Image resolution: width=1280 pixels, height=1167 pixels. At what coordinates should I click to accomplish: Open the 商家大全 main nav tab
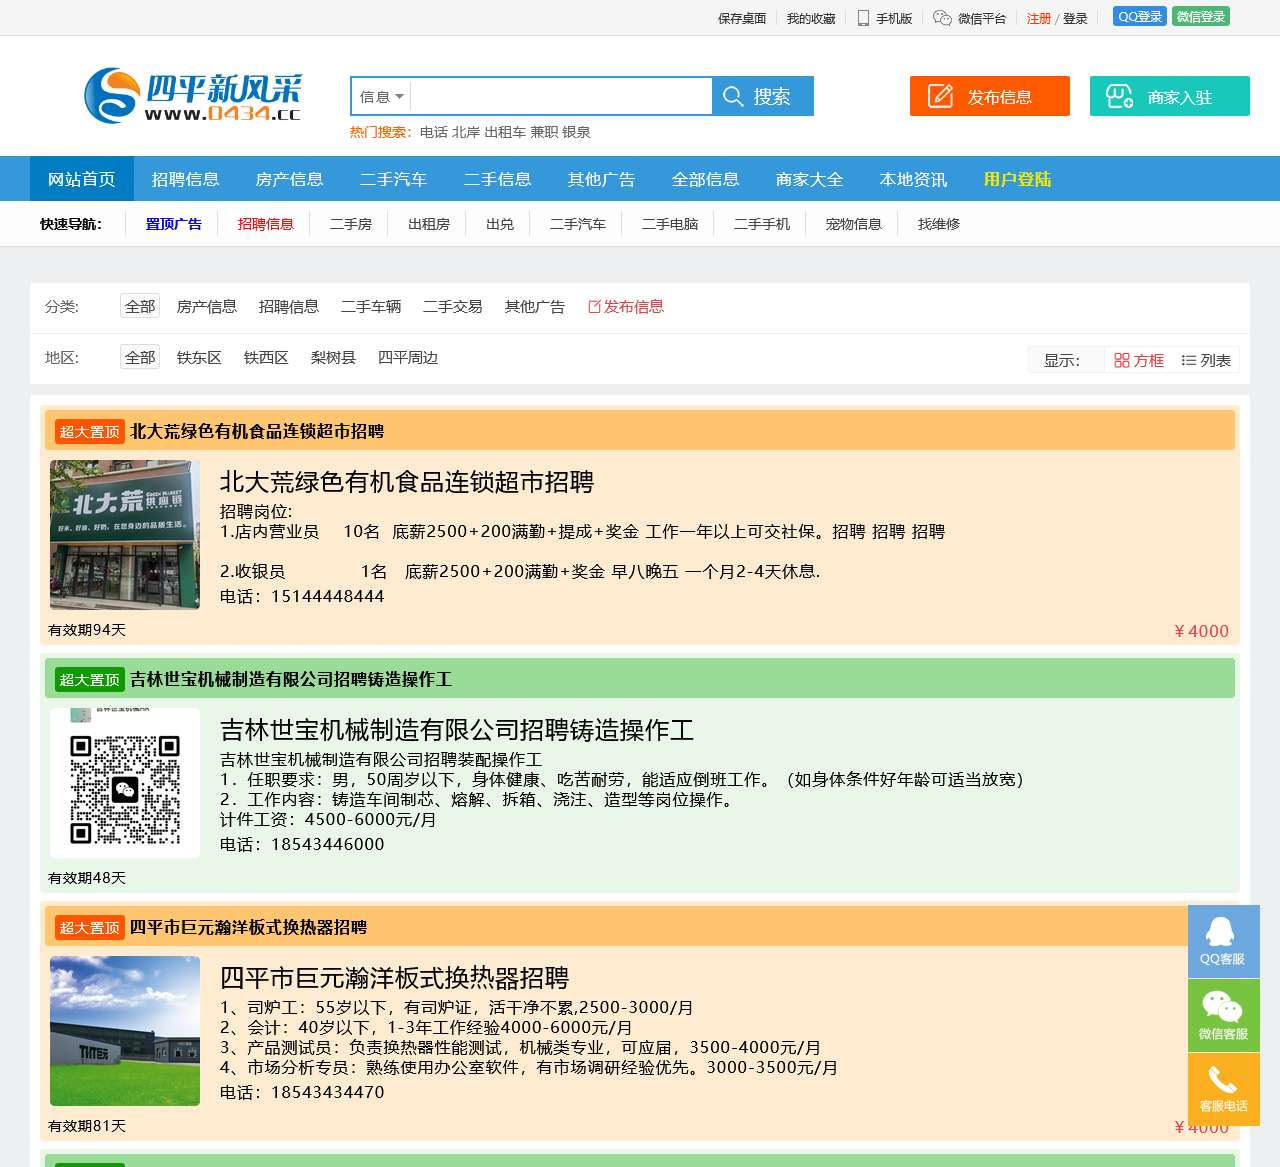click(x=810, y=179)
